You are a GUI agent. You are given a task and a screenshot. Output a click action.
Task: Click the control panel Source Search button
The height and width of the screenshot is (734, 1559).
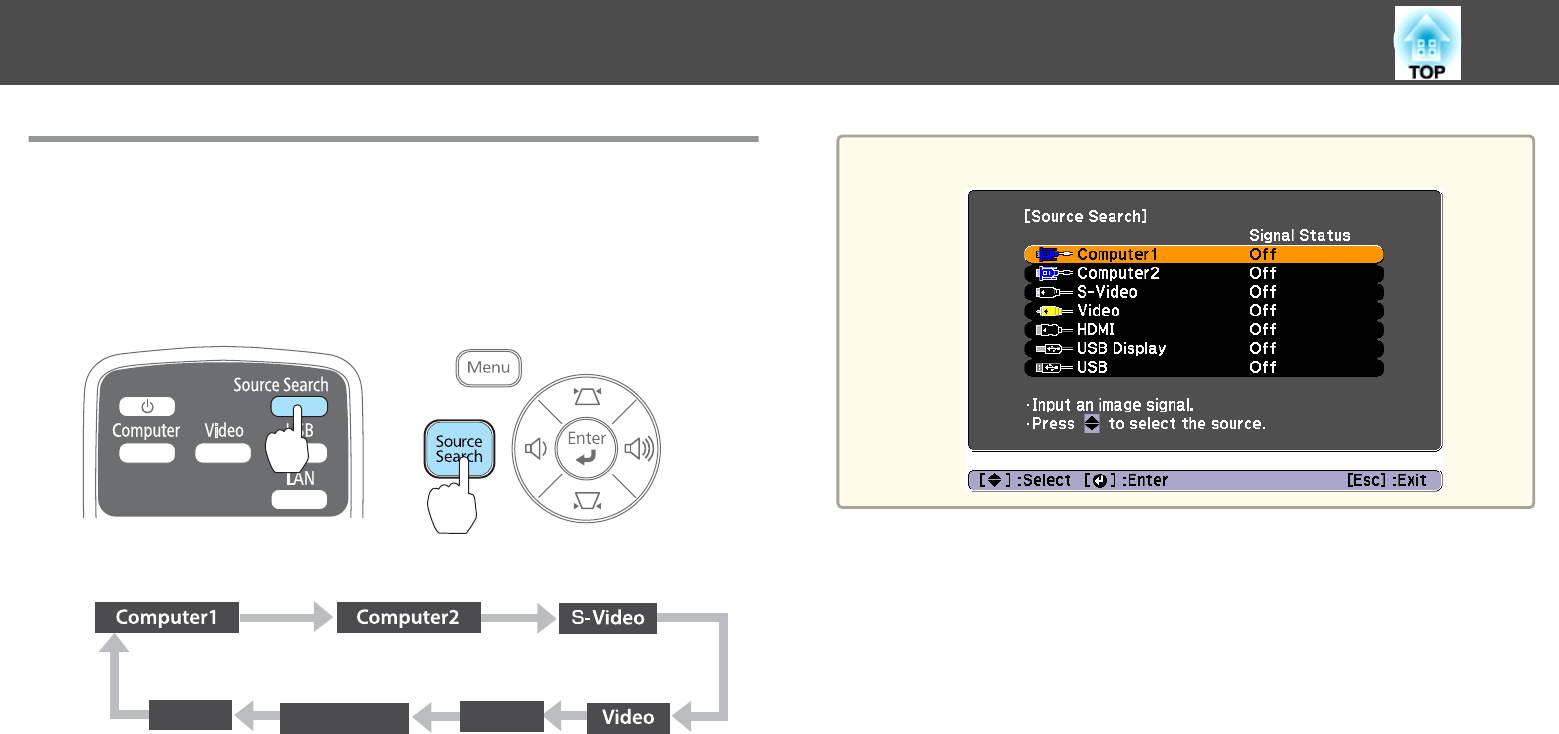[x=459, y=449]
